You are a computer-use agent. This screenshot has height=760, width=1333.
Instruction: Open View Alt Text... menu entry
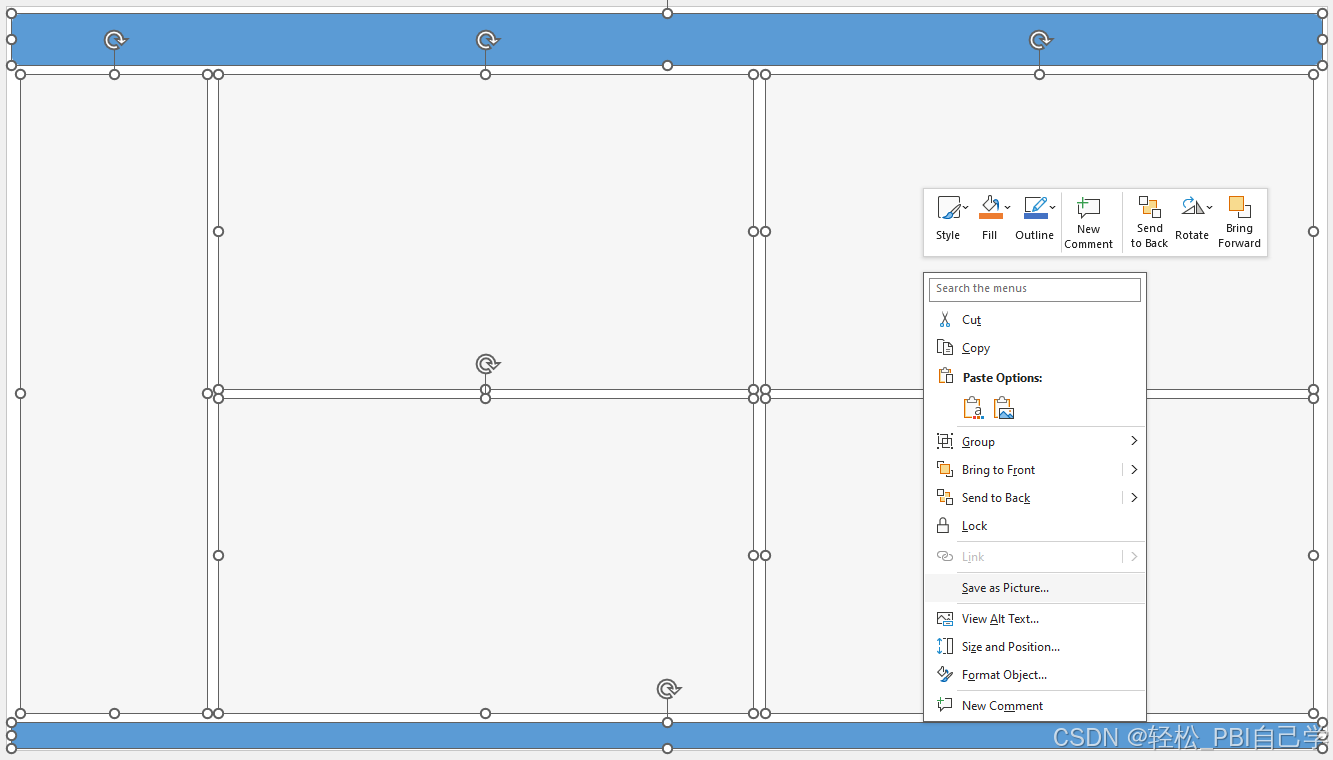[1034, 619]
